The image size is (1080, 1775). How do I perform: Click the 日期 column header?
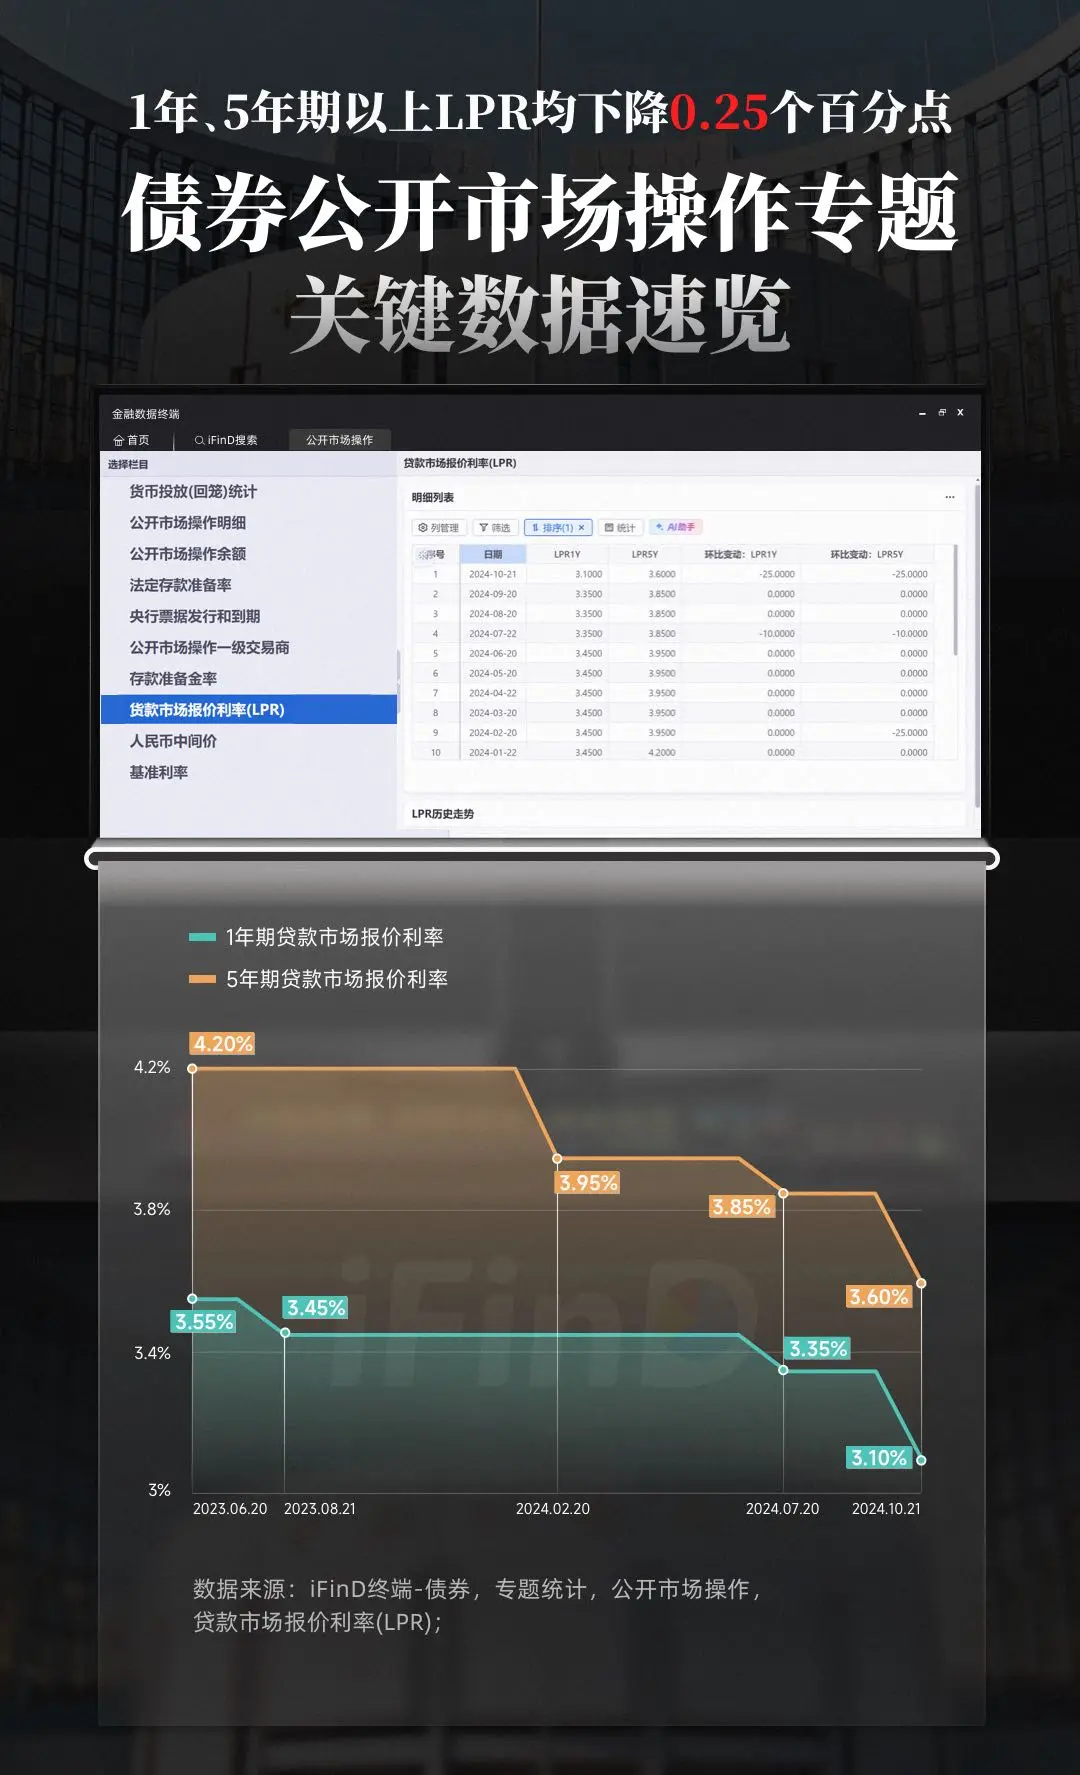pyautogui.click(x=492, y=554)
